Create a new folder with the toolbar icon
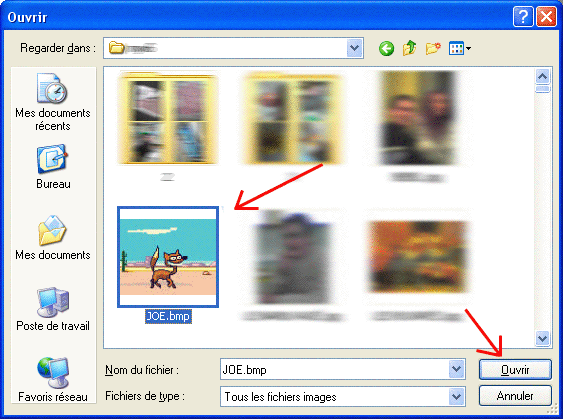Viewport: 563px width, 419px height. point(433,48)
